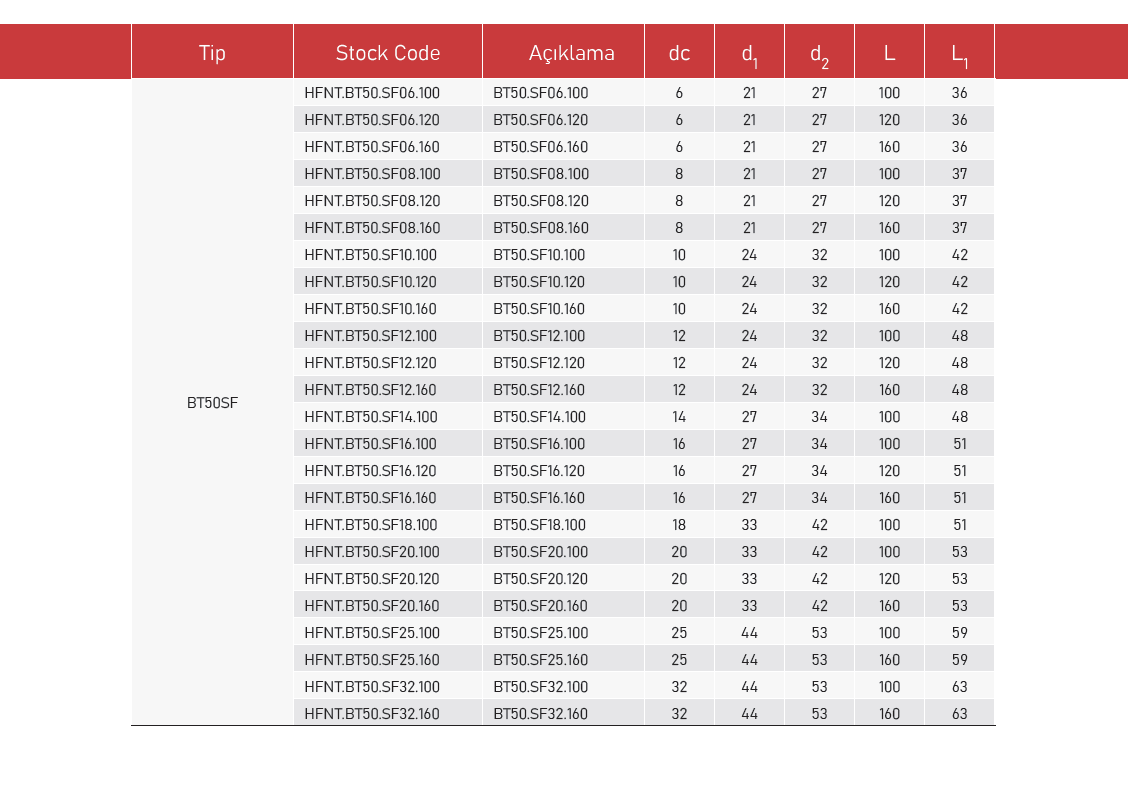This screenshot has height=787, width=1128.
Task: Click Açıklama cell BT50.SF20.100
Action: pos(541,552)
